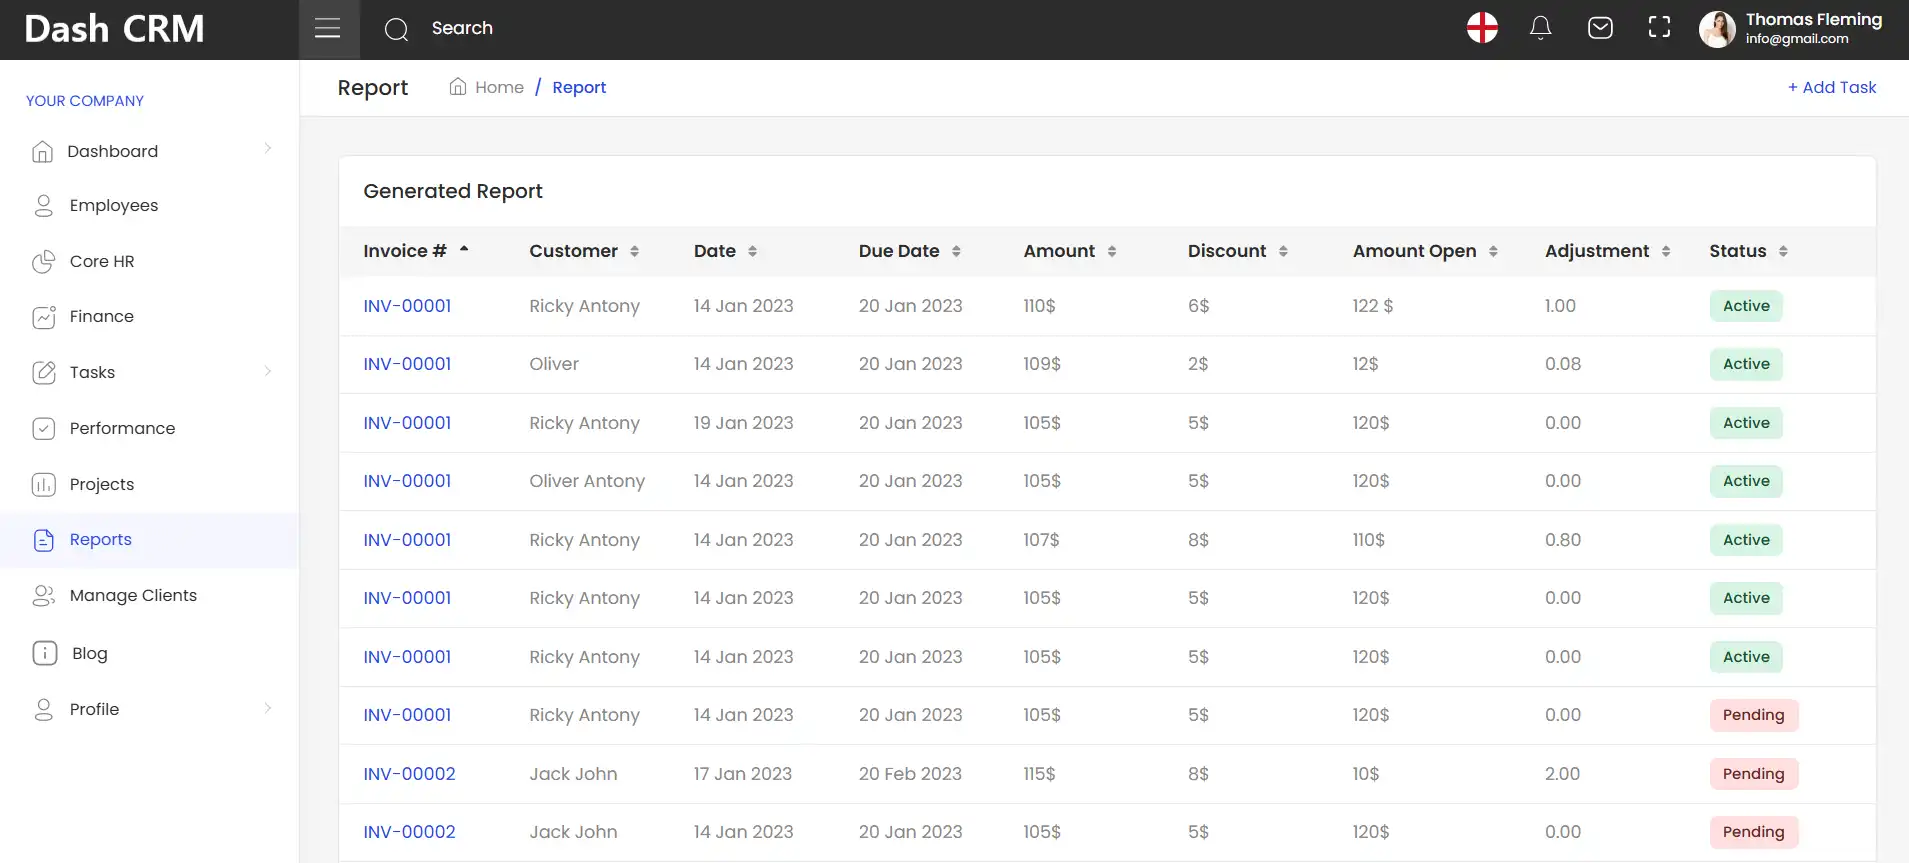
Task: Click the 115$ amount cell
Action: [1039, 774]
